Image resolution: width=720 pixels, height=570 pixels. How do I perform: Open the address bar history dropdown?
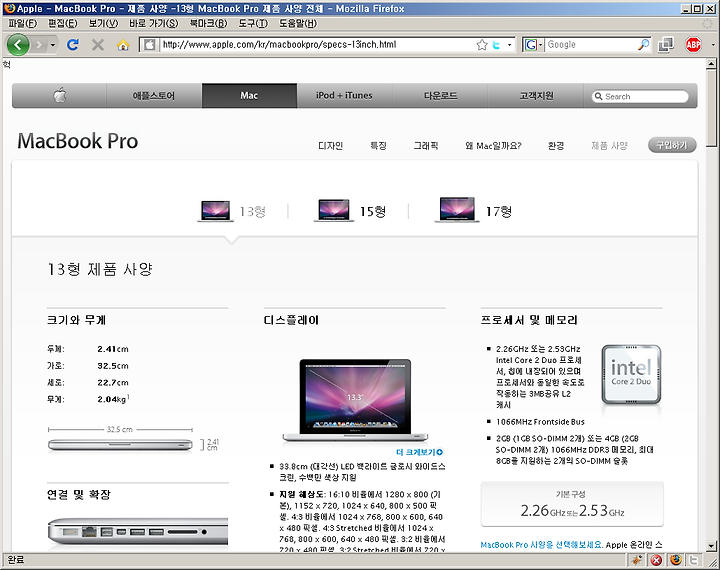[x=509, y=45]
